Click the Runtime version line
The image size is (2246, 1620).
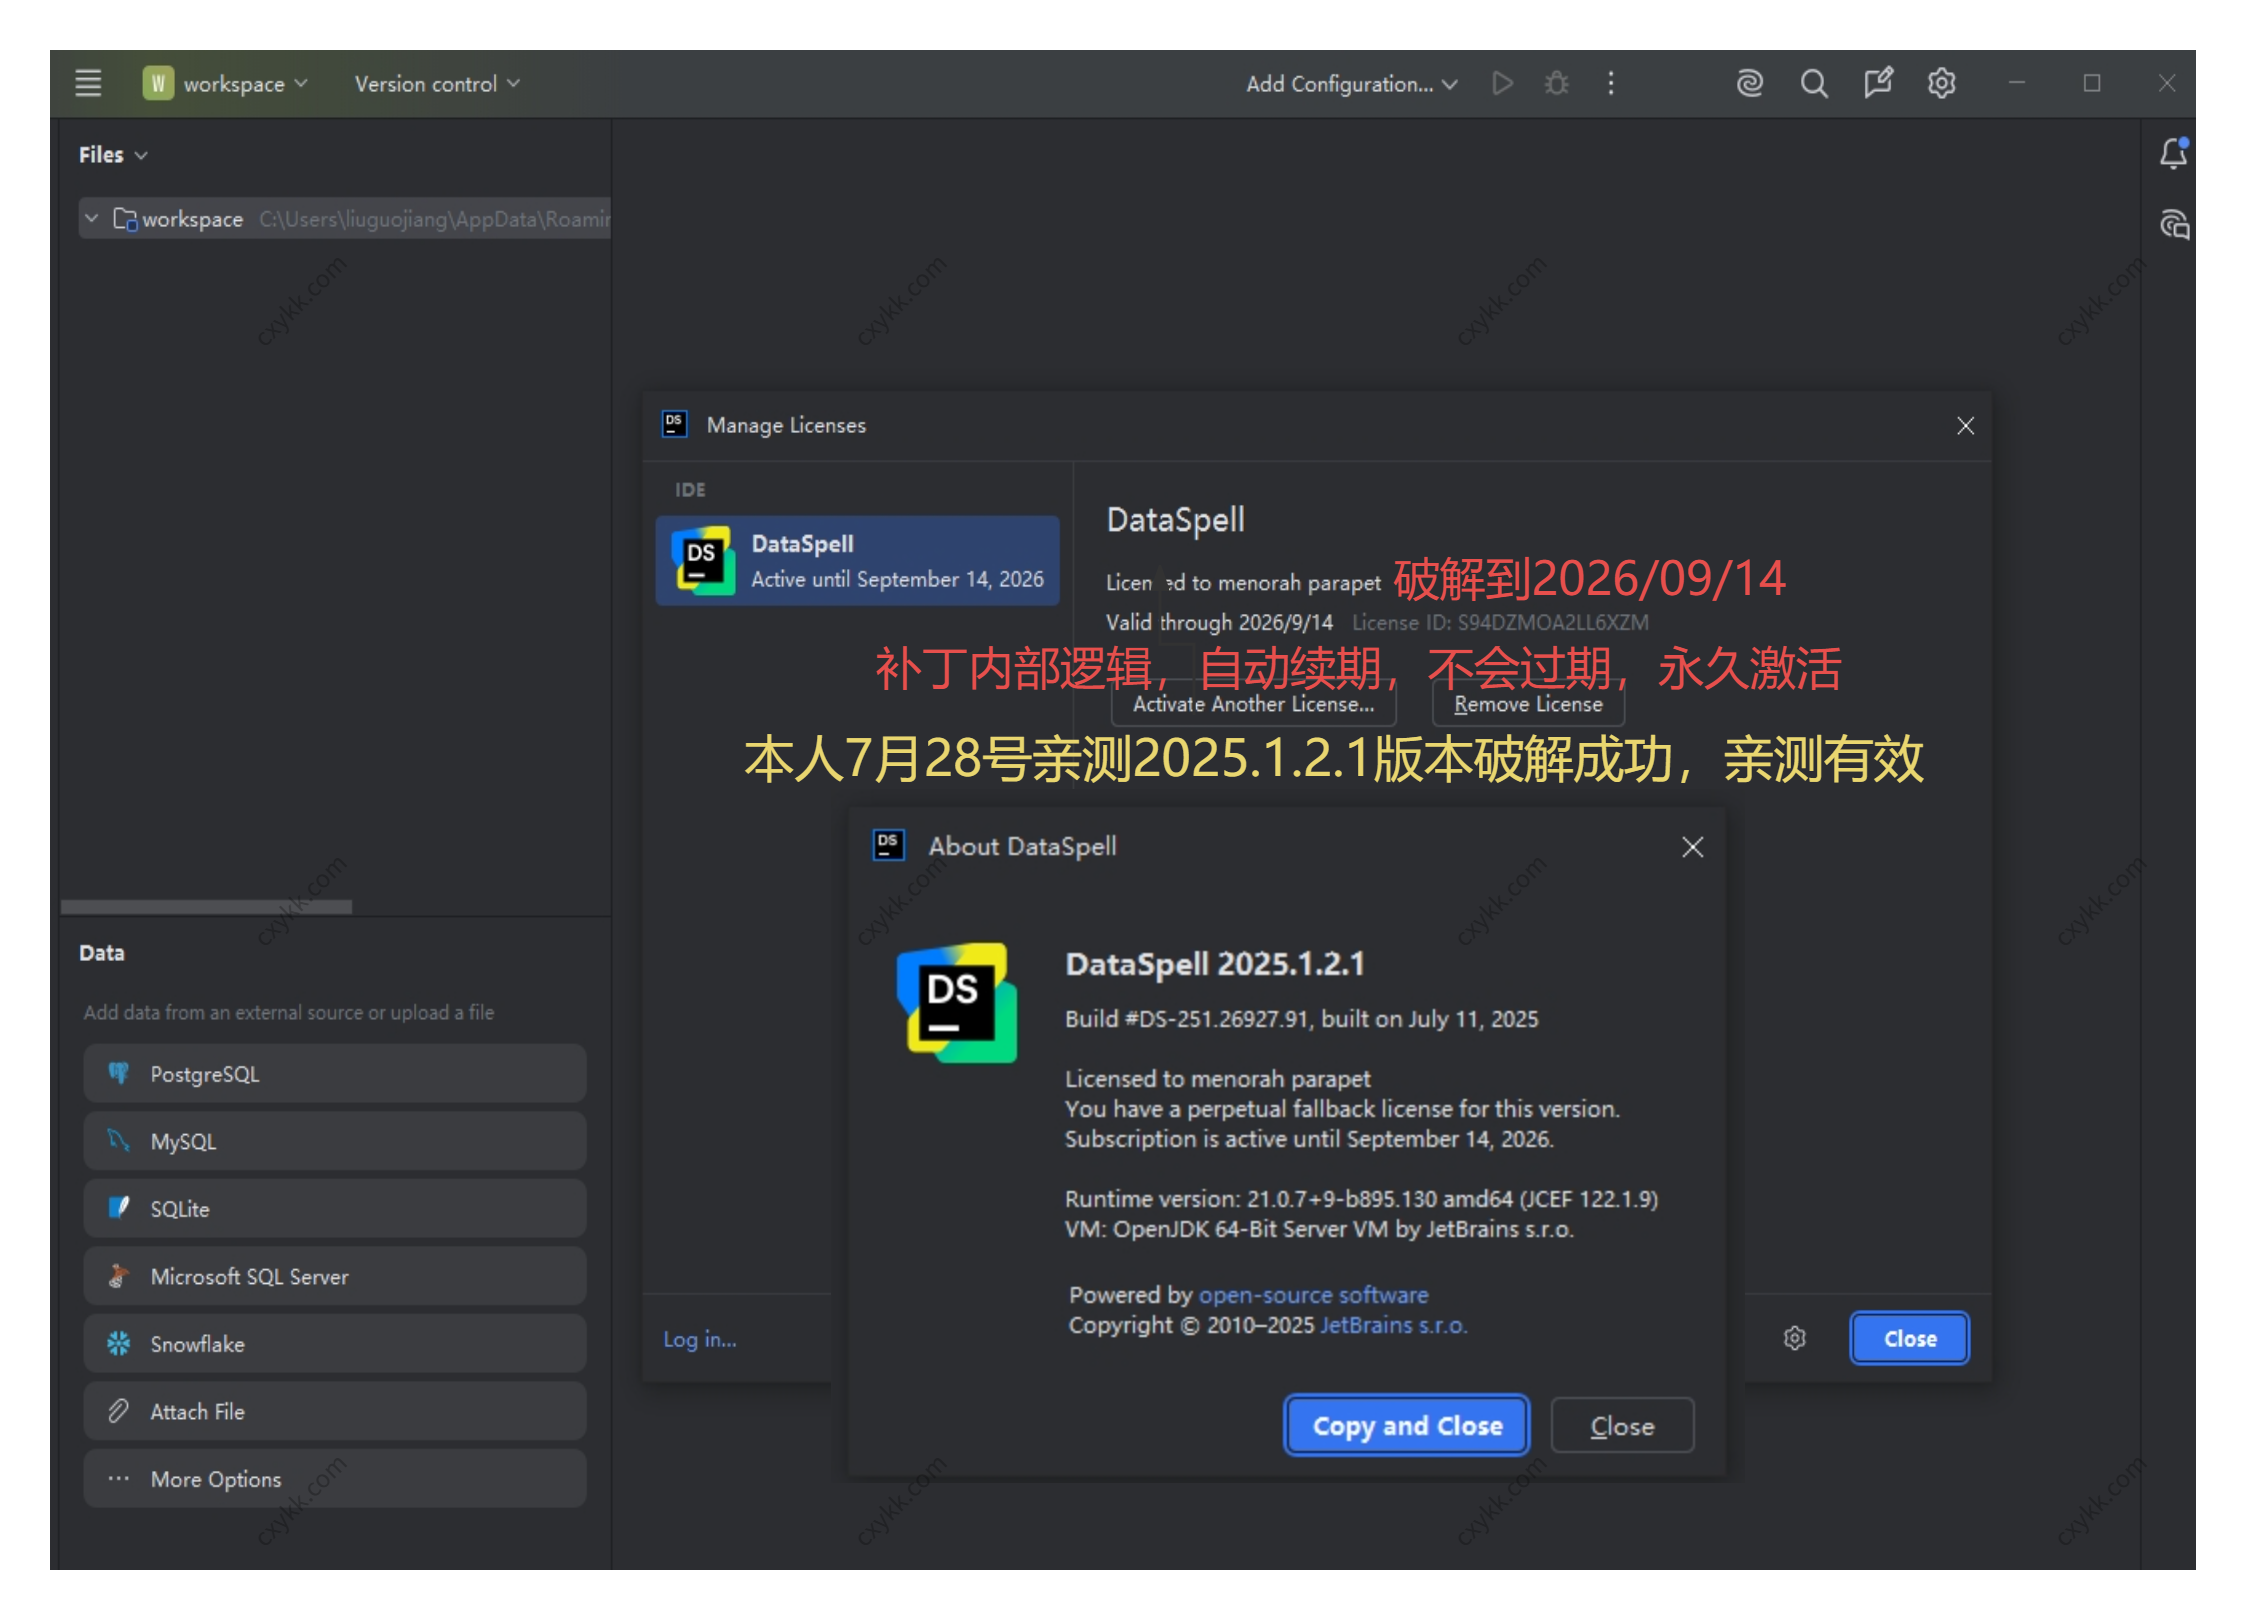click(x=1361, y=1198)
